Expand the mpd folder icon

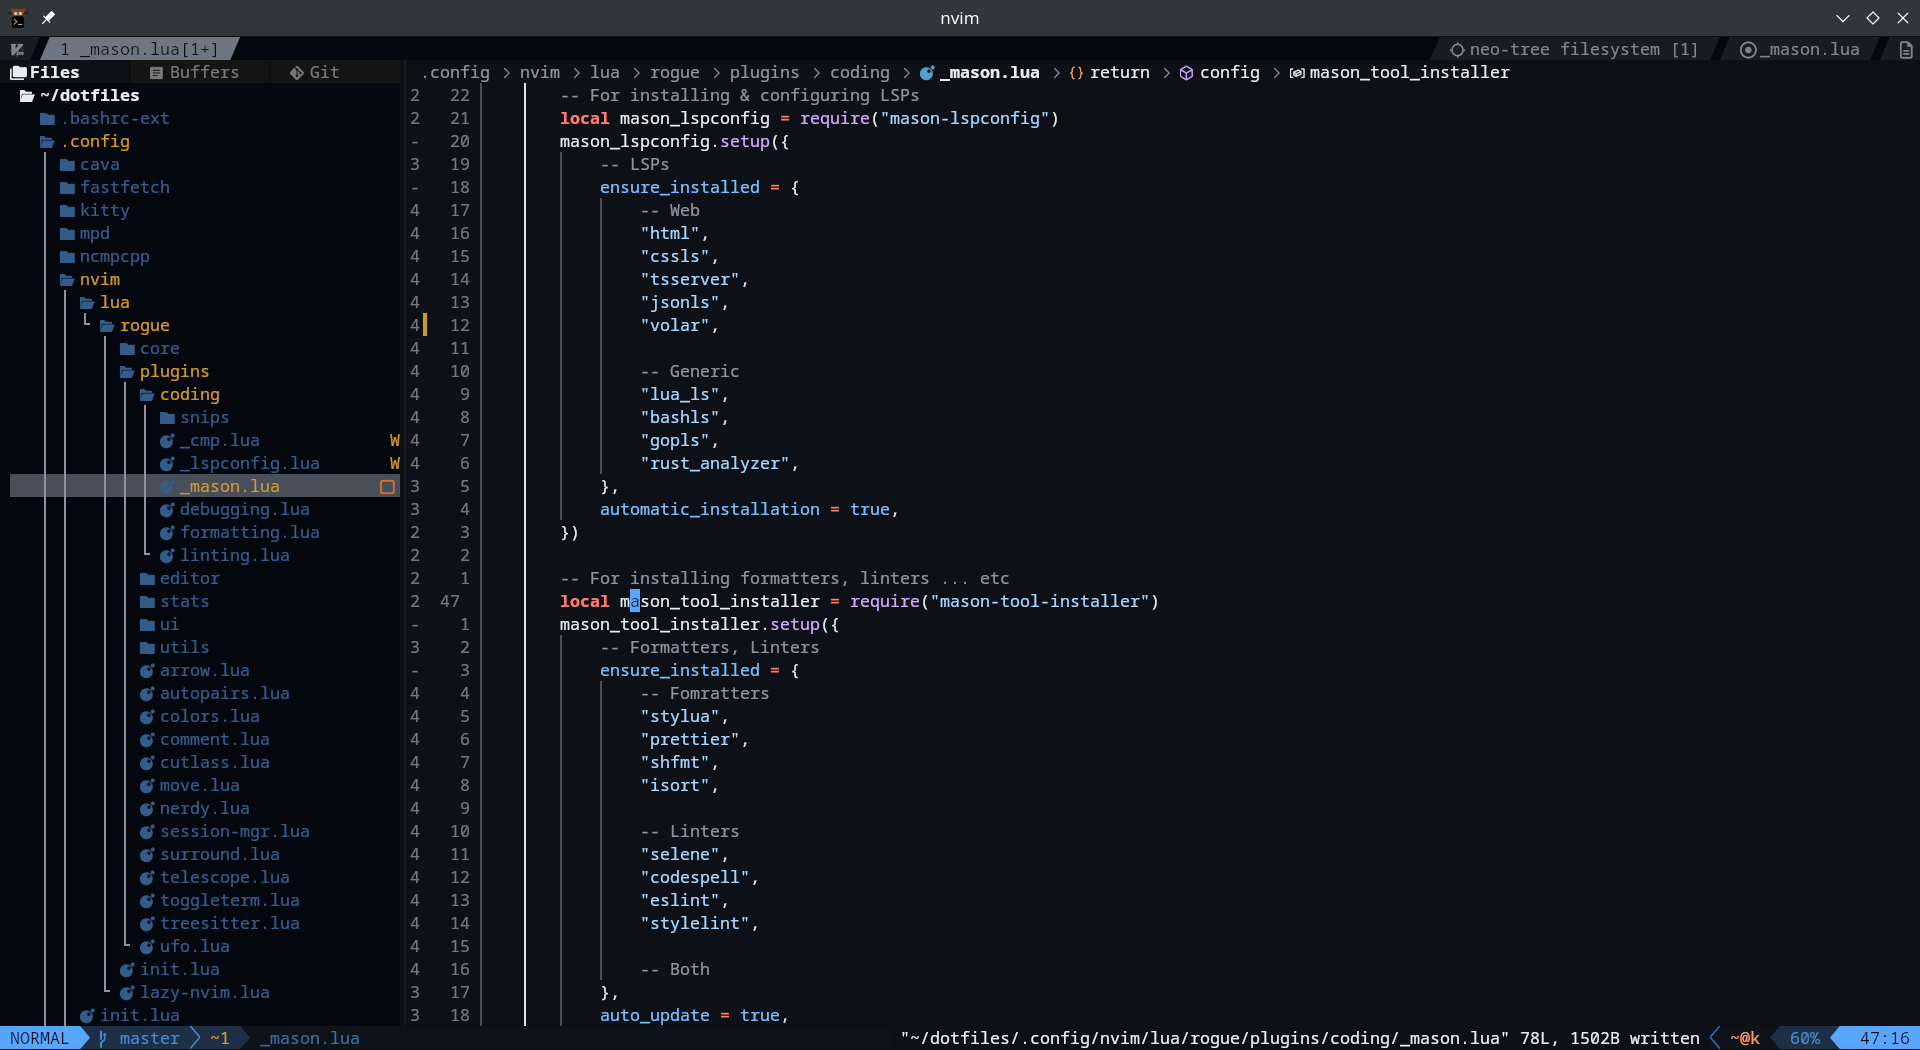[67, 234]
